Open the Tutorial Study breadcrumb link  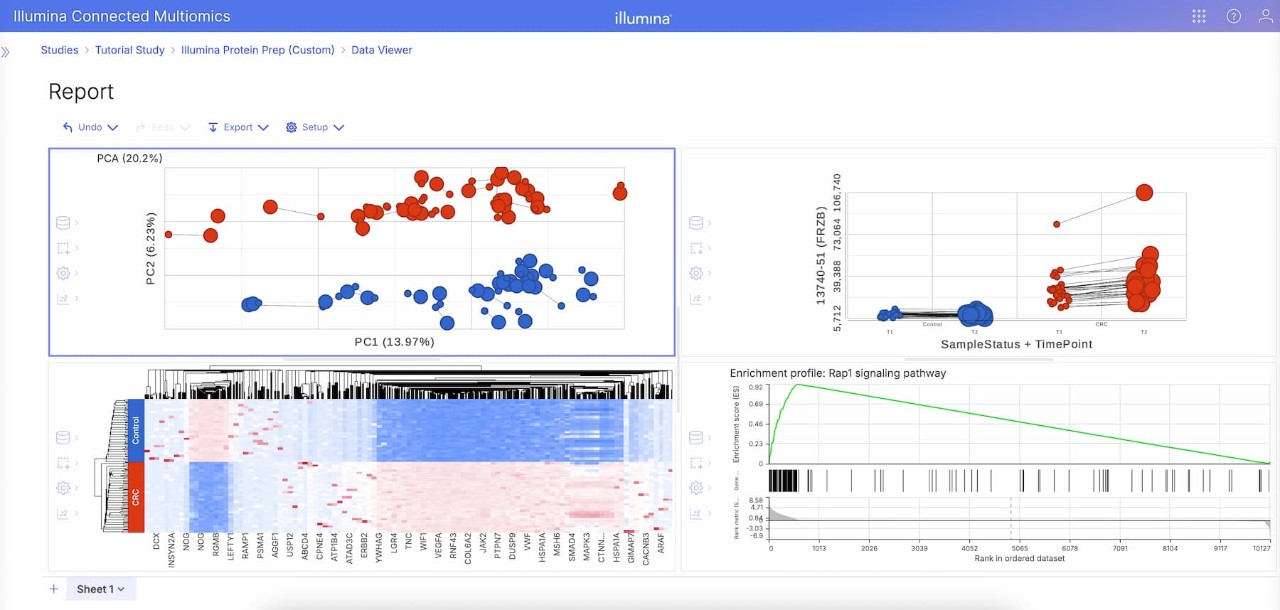point(130,50)
